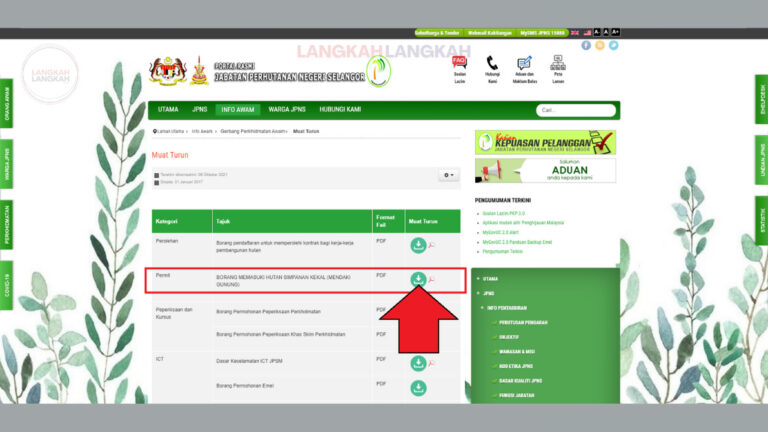Download the Permit row hutan simpanan form
Image resolution: width=768 pixels, height=432 pixels.
[x=418, y=279]
